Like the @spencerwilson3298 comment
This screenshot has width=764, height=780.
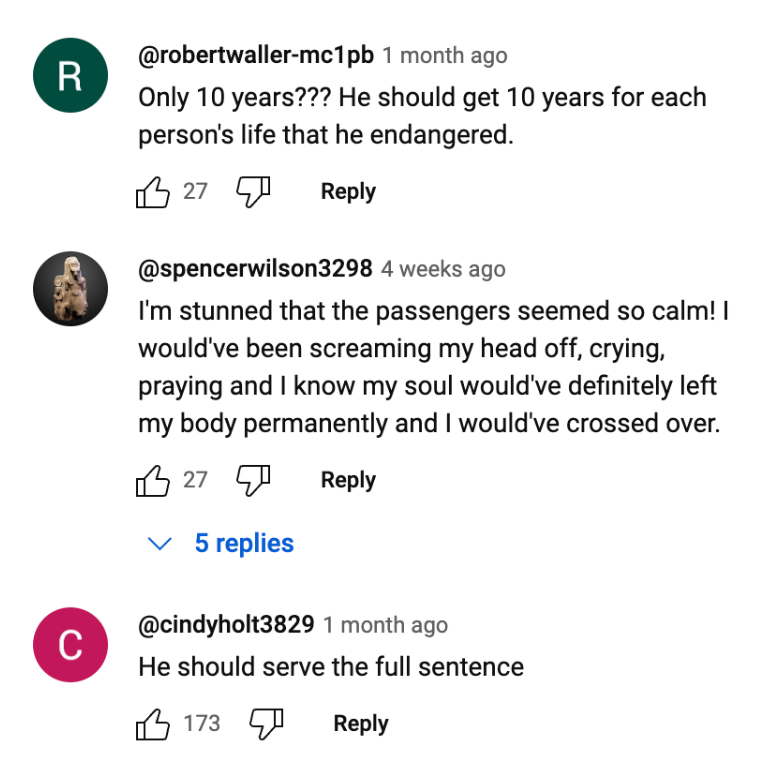click(153, 481)
